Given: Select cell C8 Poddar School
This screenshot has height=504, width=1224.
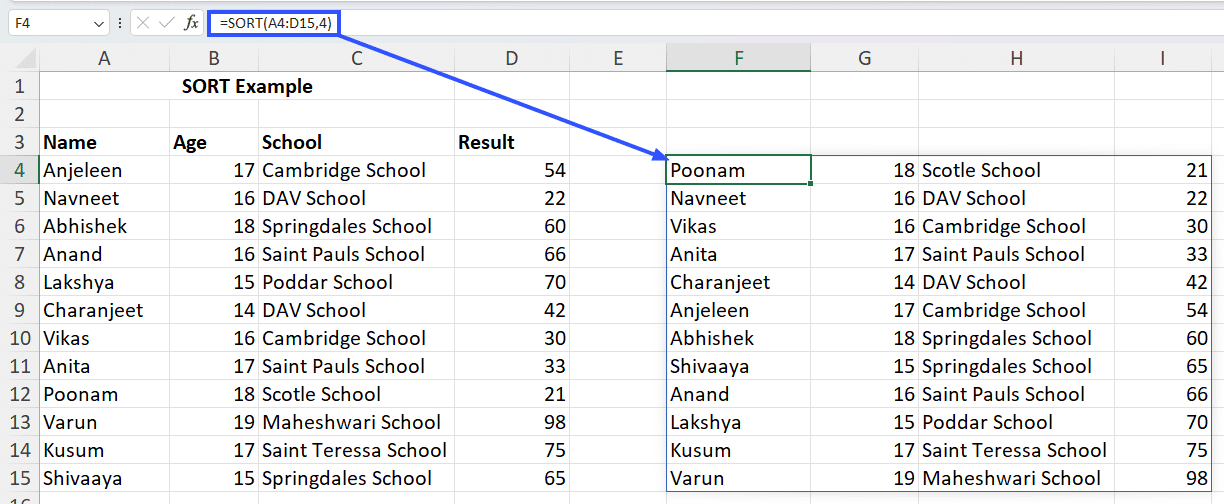Looking at the screenshot, I should tap(356, 282).
